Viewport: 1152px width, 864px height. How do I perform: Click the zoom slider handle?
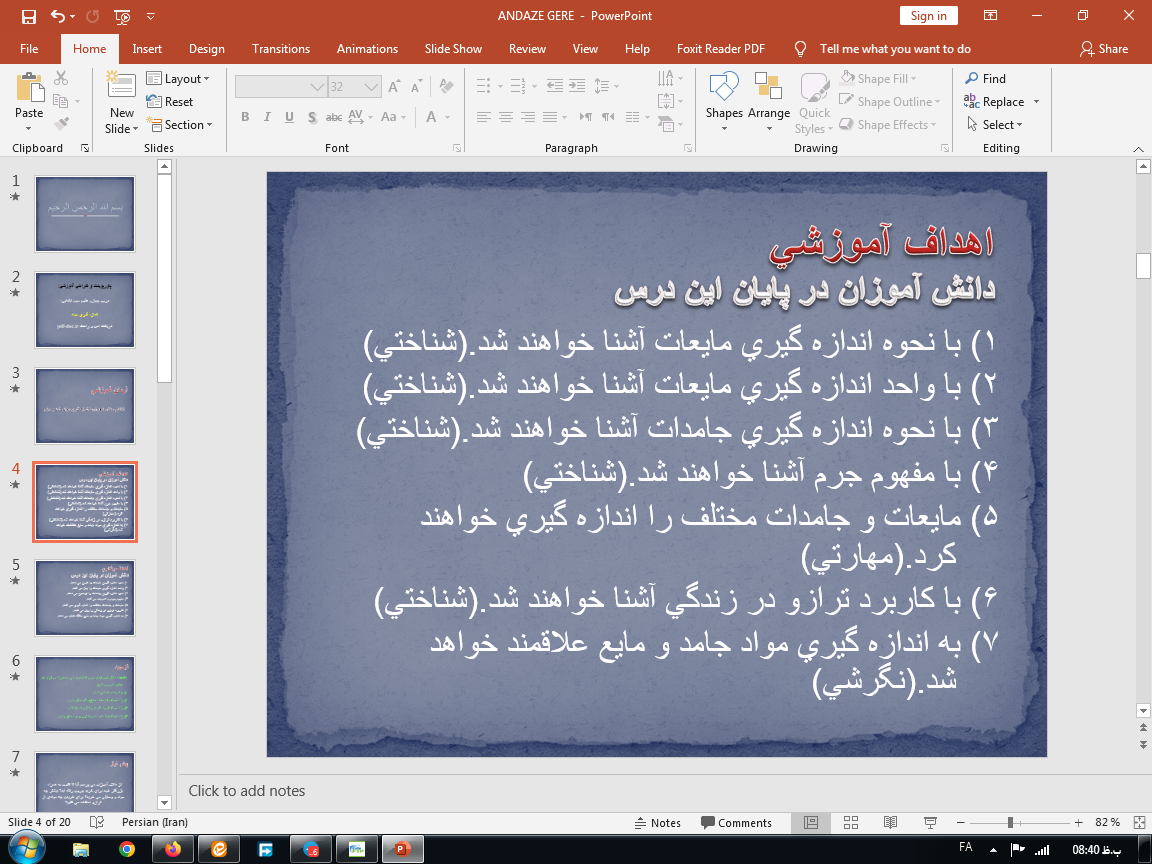click(1010, 822)
